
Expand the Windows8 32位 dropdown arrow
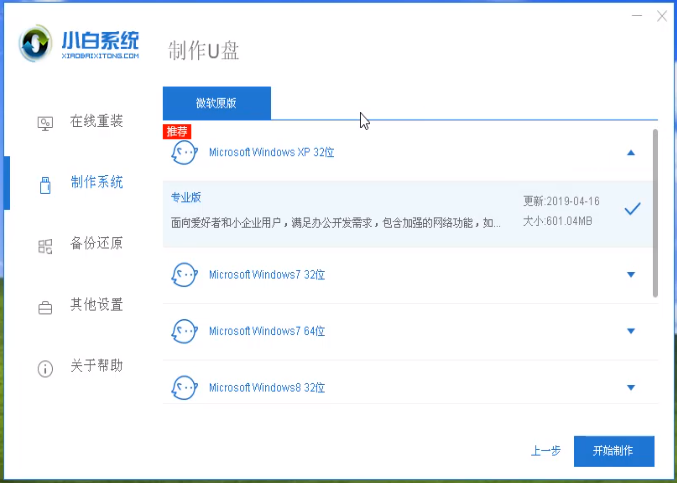click(x=631, y=387)
